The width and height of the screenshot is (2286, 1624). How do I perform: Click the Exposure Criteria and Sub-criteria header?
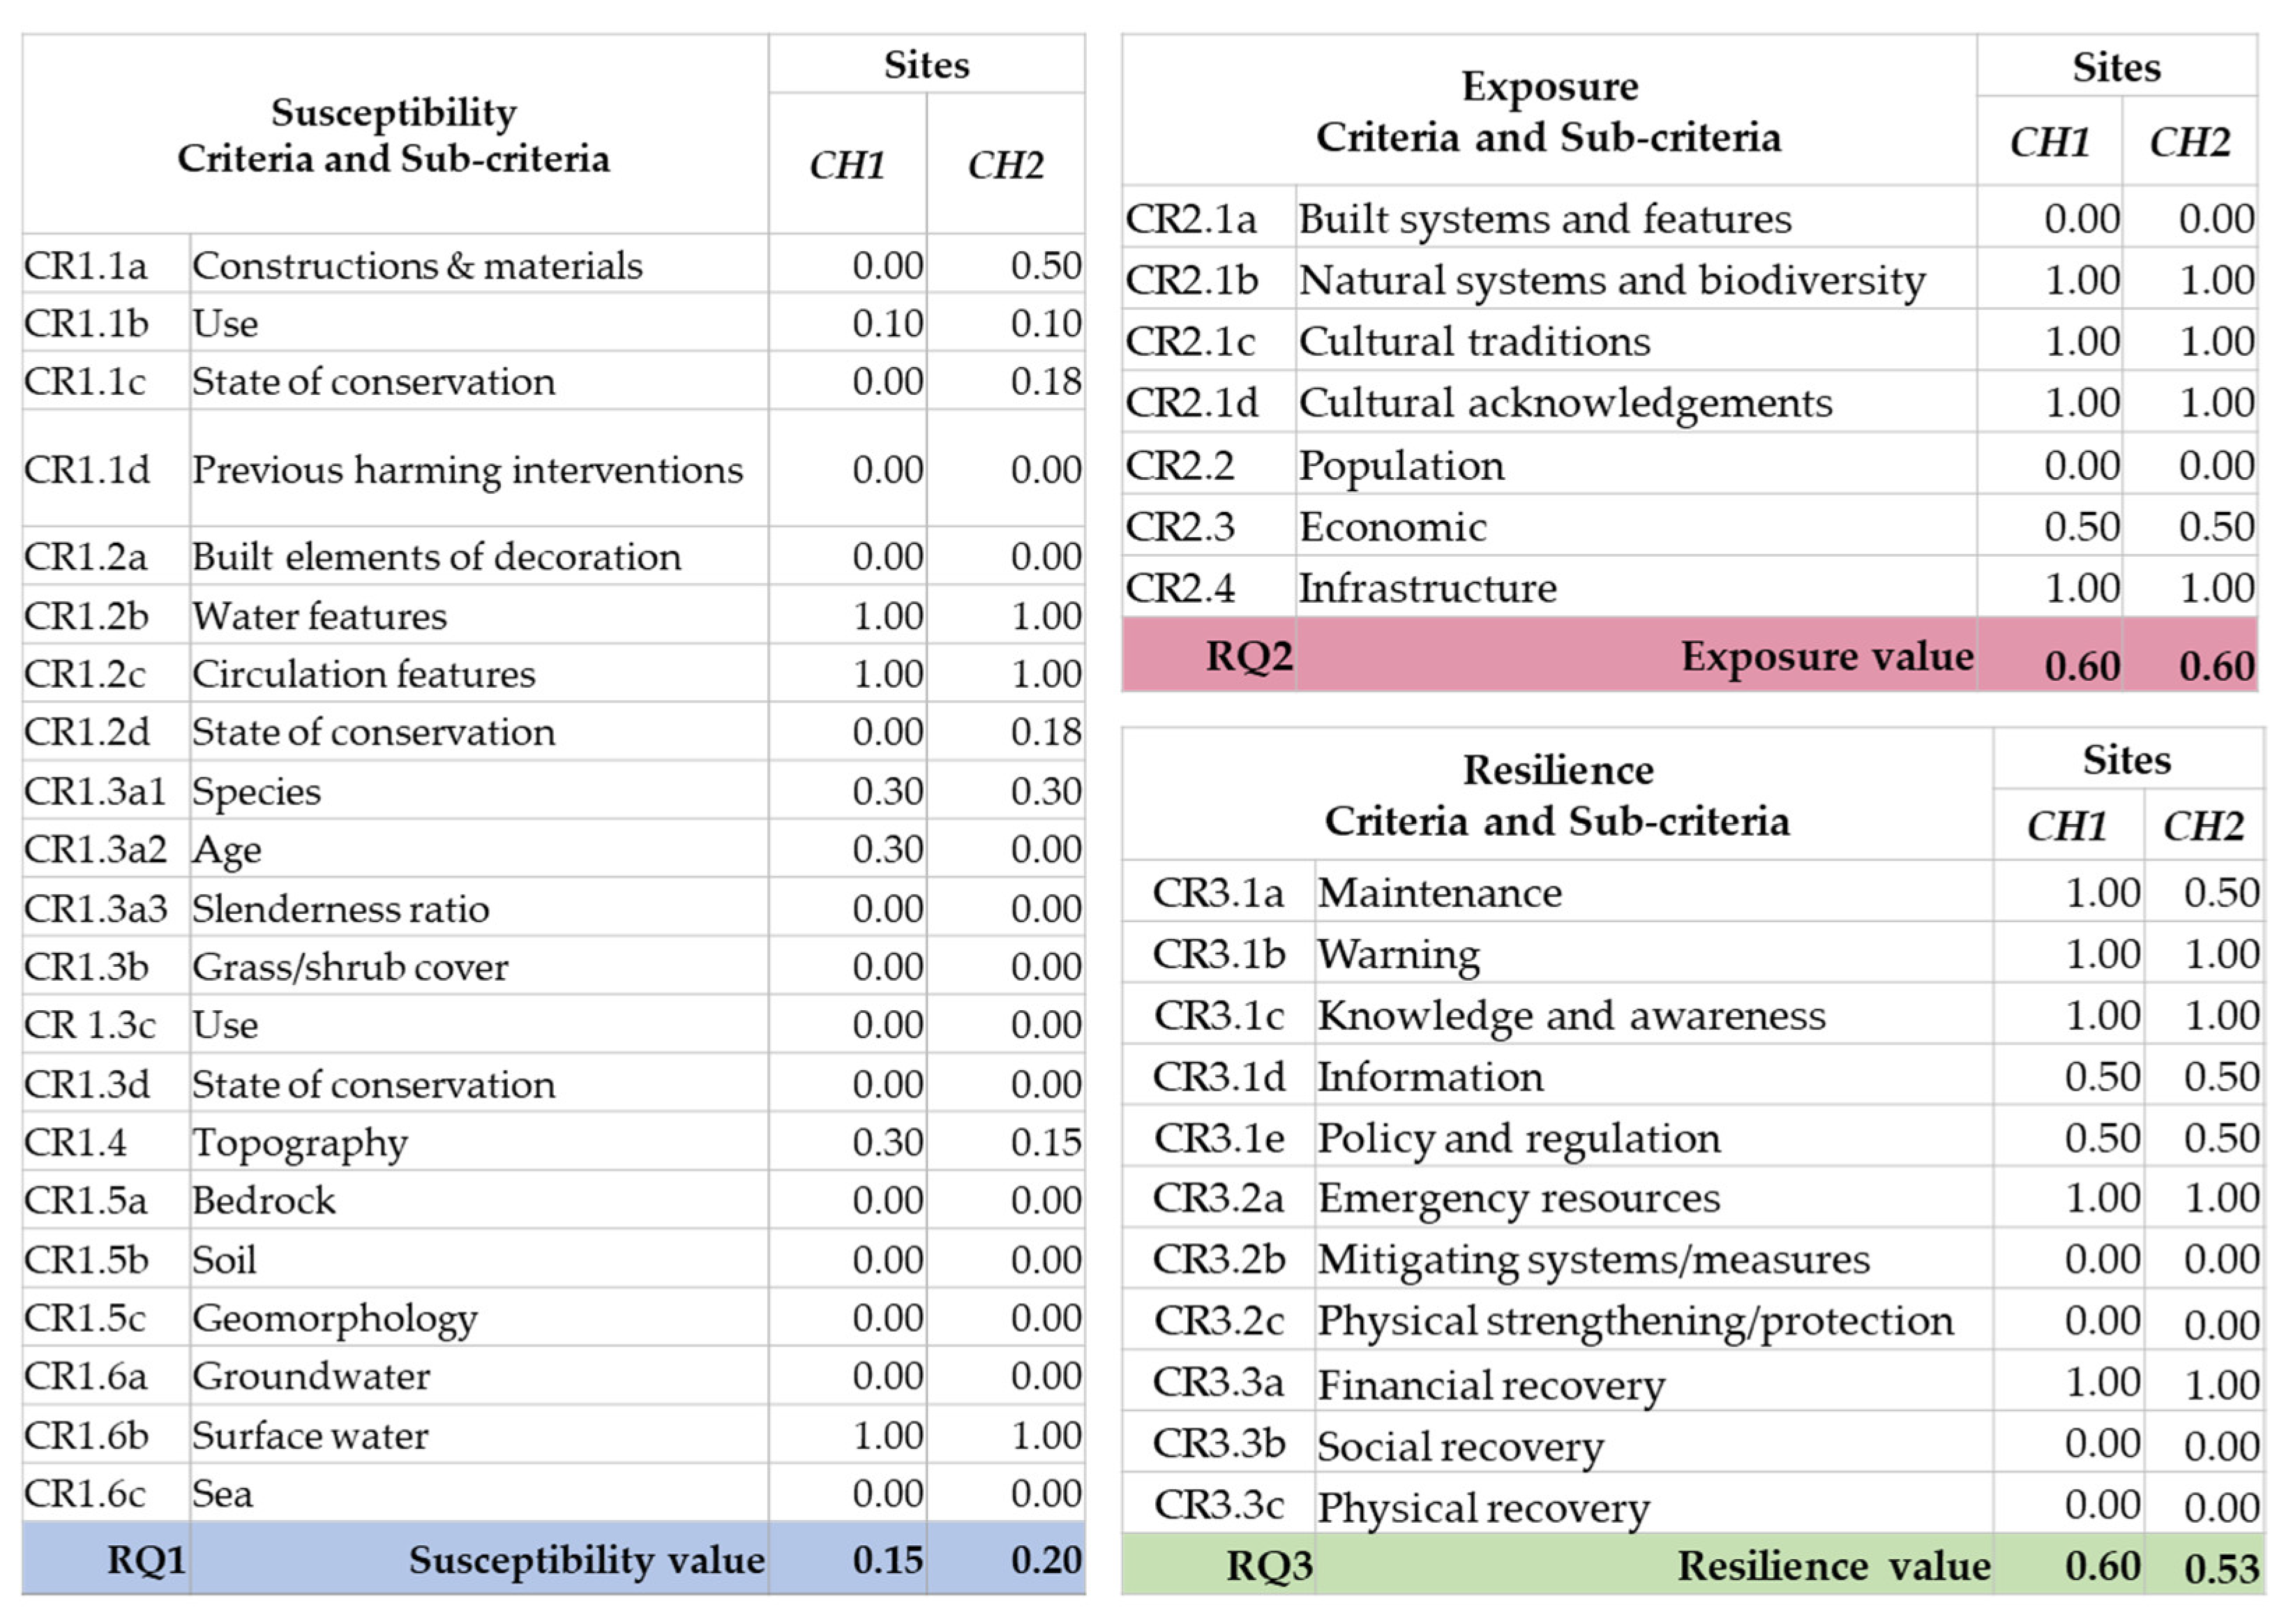tap(1548, 111)
